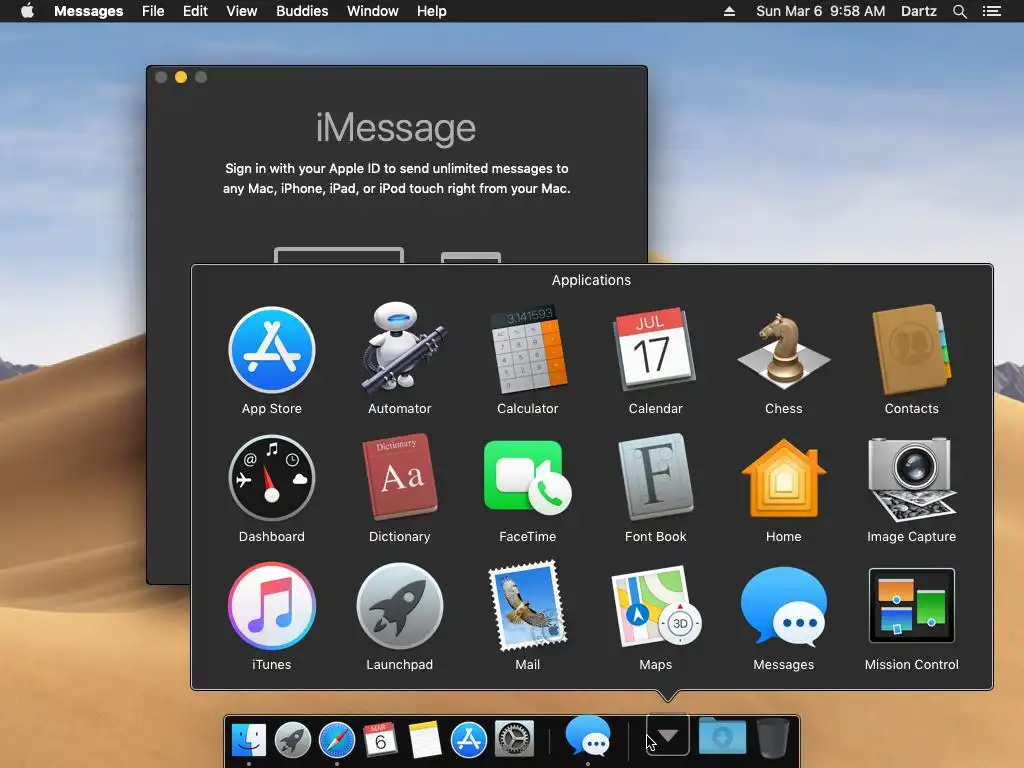Open Image Capture app
This screenshot has width=1024, height=768.
[912, 478]
